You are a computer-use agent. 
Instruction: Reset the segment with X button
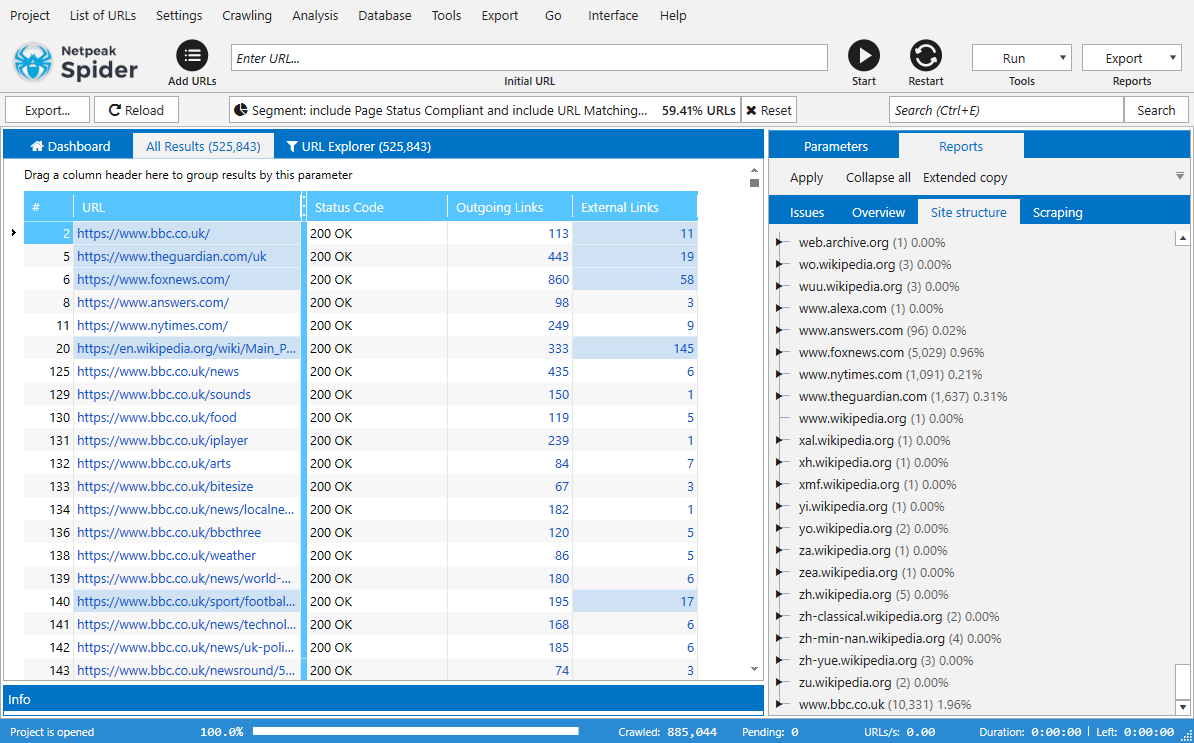click(768, 110)
